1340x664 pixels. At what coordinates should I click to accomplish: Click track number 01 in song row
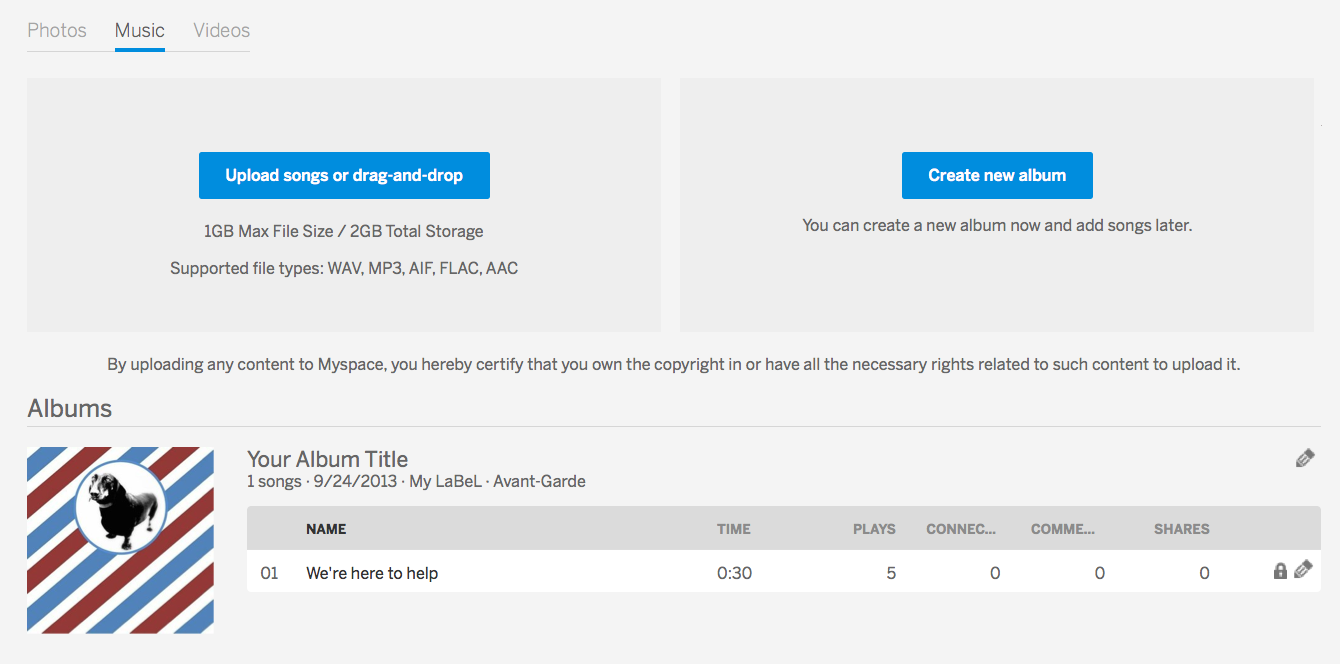tap(269, 573)
